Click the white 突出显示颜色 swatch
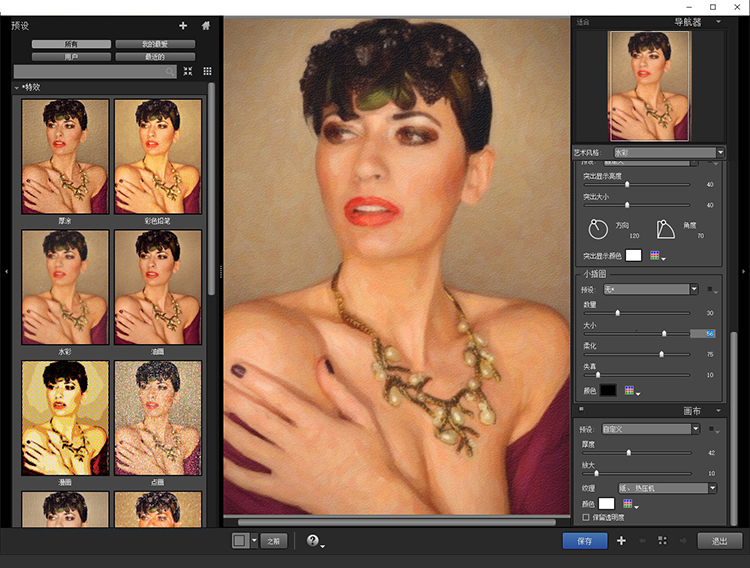The width and height of the screenshot is (750, 568). [633, 256]
